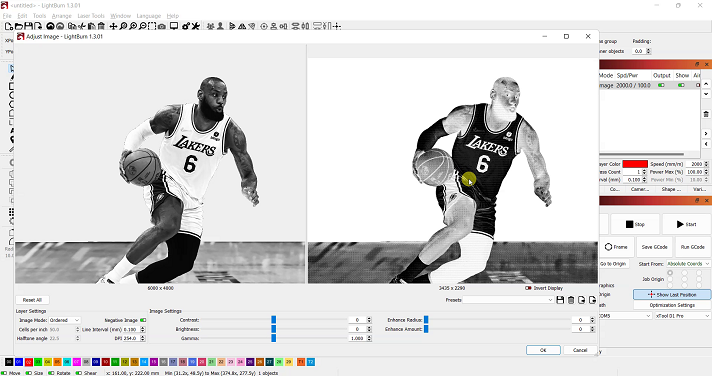Click the red Layer Color swatch

[635, 164]
